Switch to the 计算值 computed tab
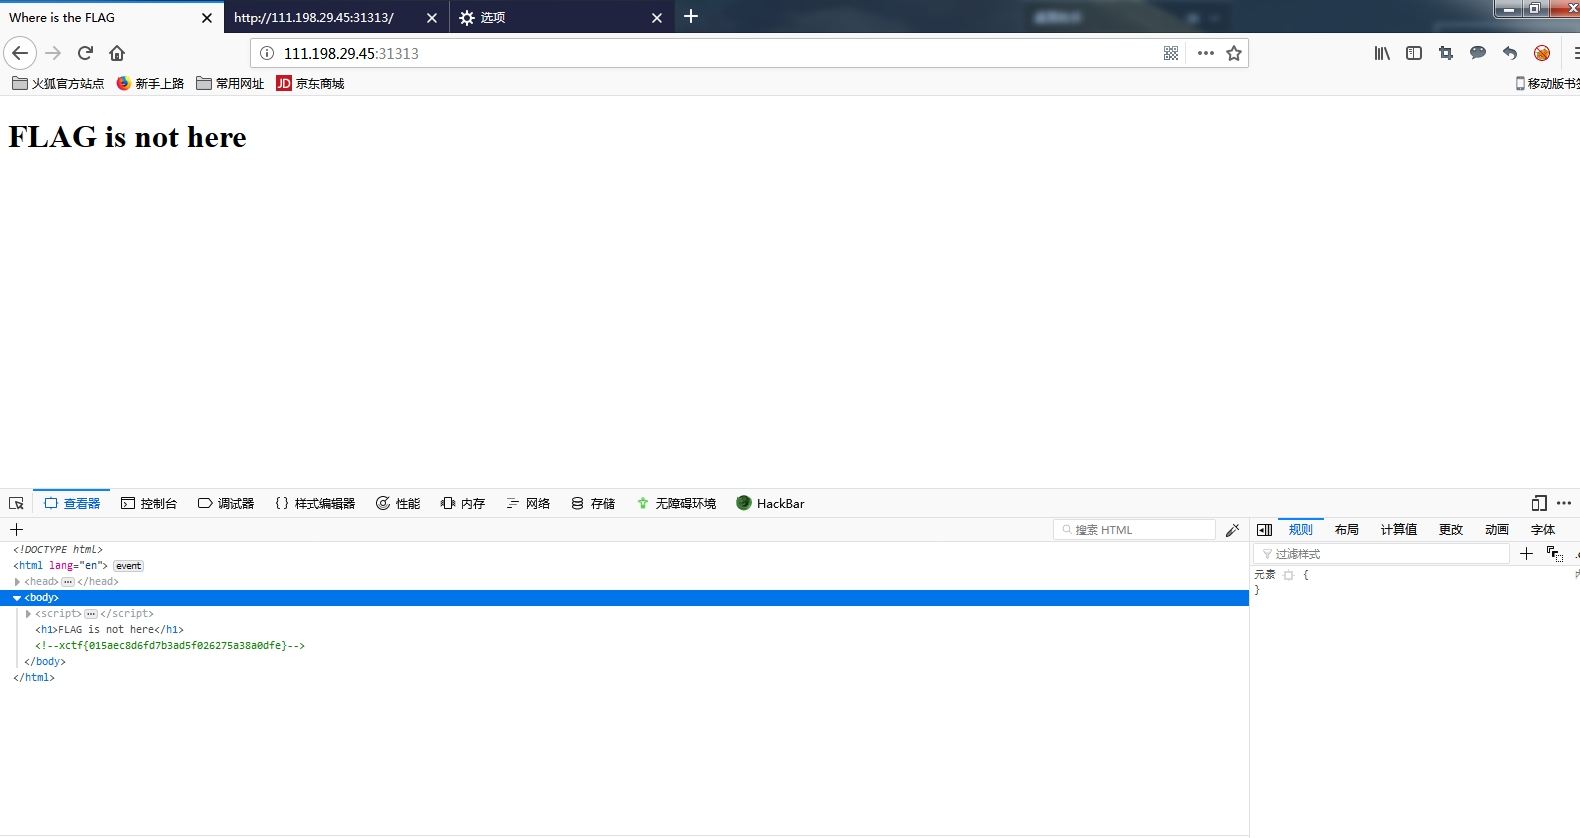The width and height of the screenshot is (1580, 838). [1399, 530]
